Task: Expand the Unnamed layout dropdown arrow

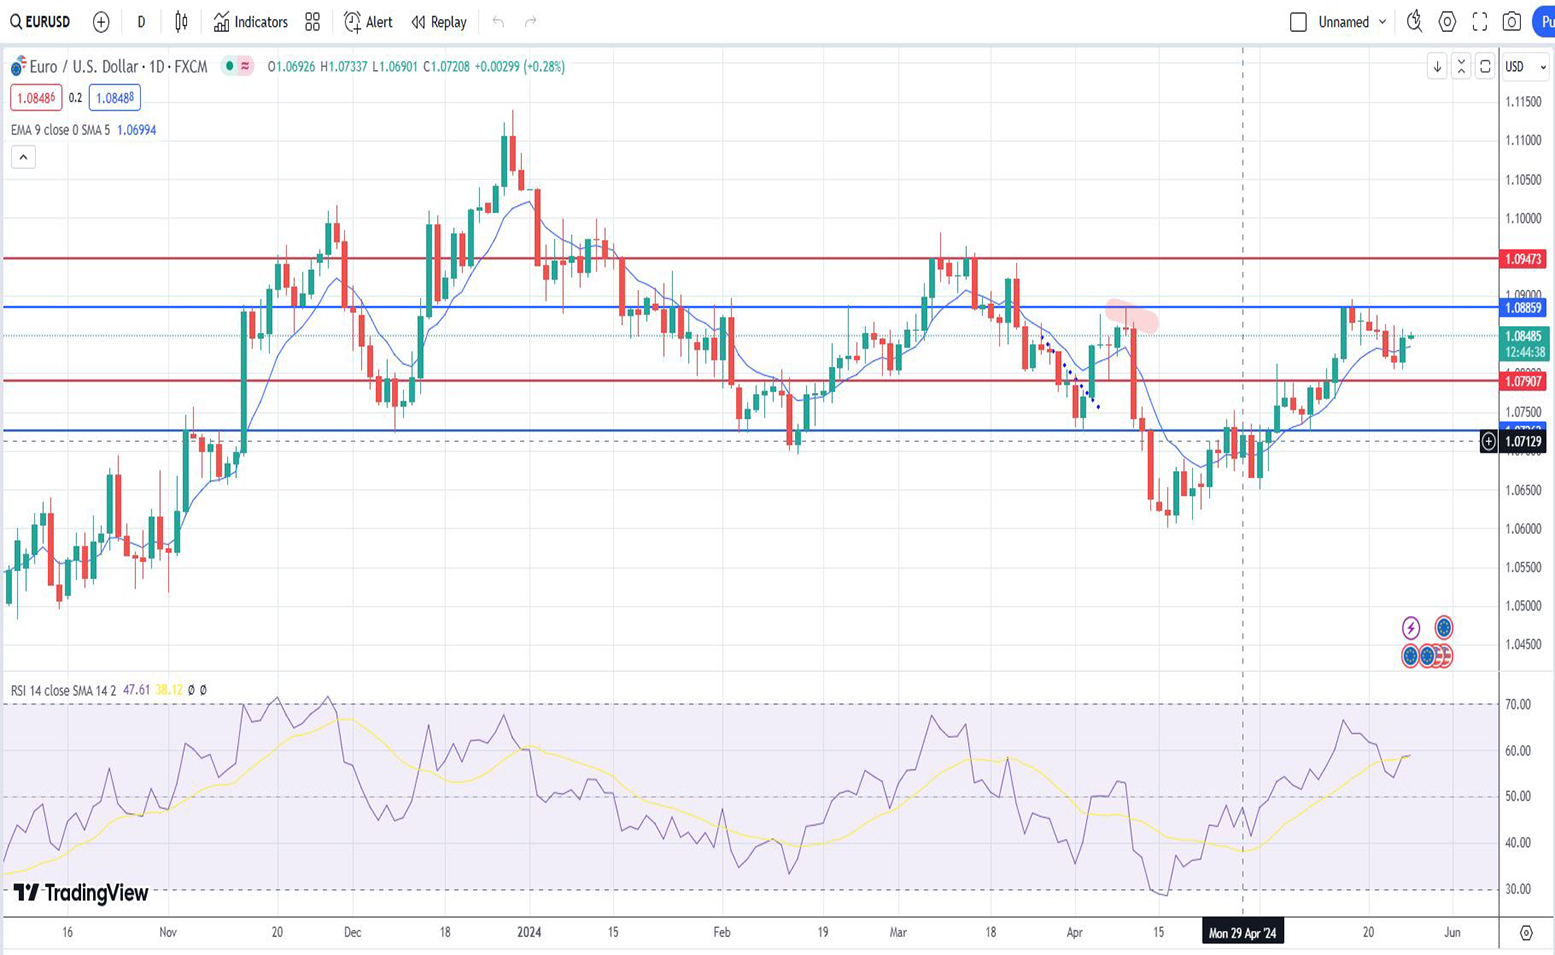Action: 1383,22
